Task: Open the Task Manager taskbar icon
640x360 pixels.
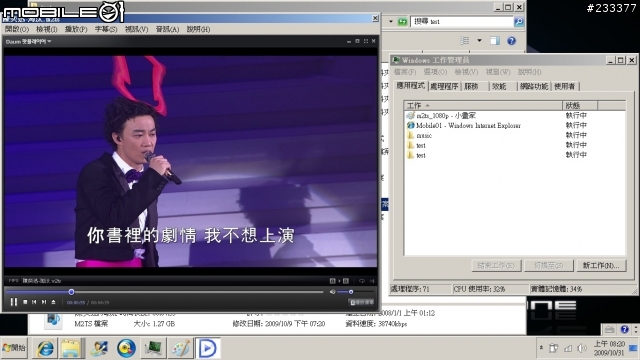Action: pyautogui.click(x=153, y=348)
